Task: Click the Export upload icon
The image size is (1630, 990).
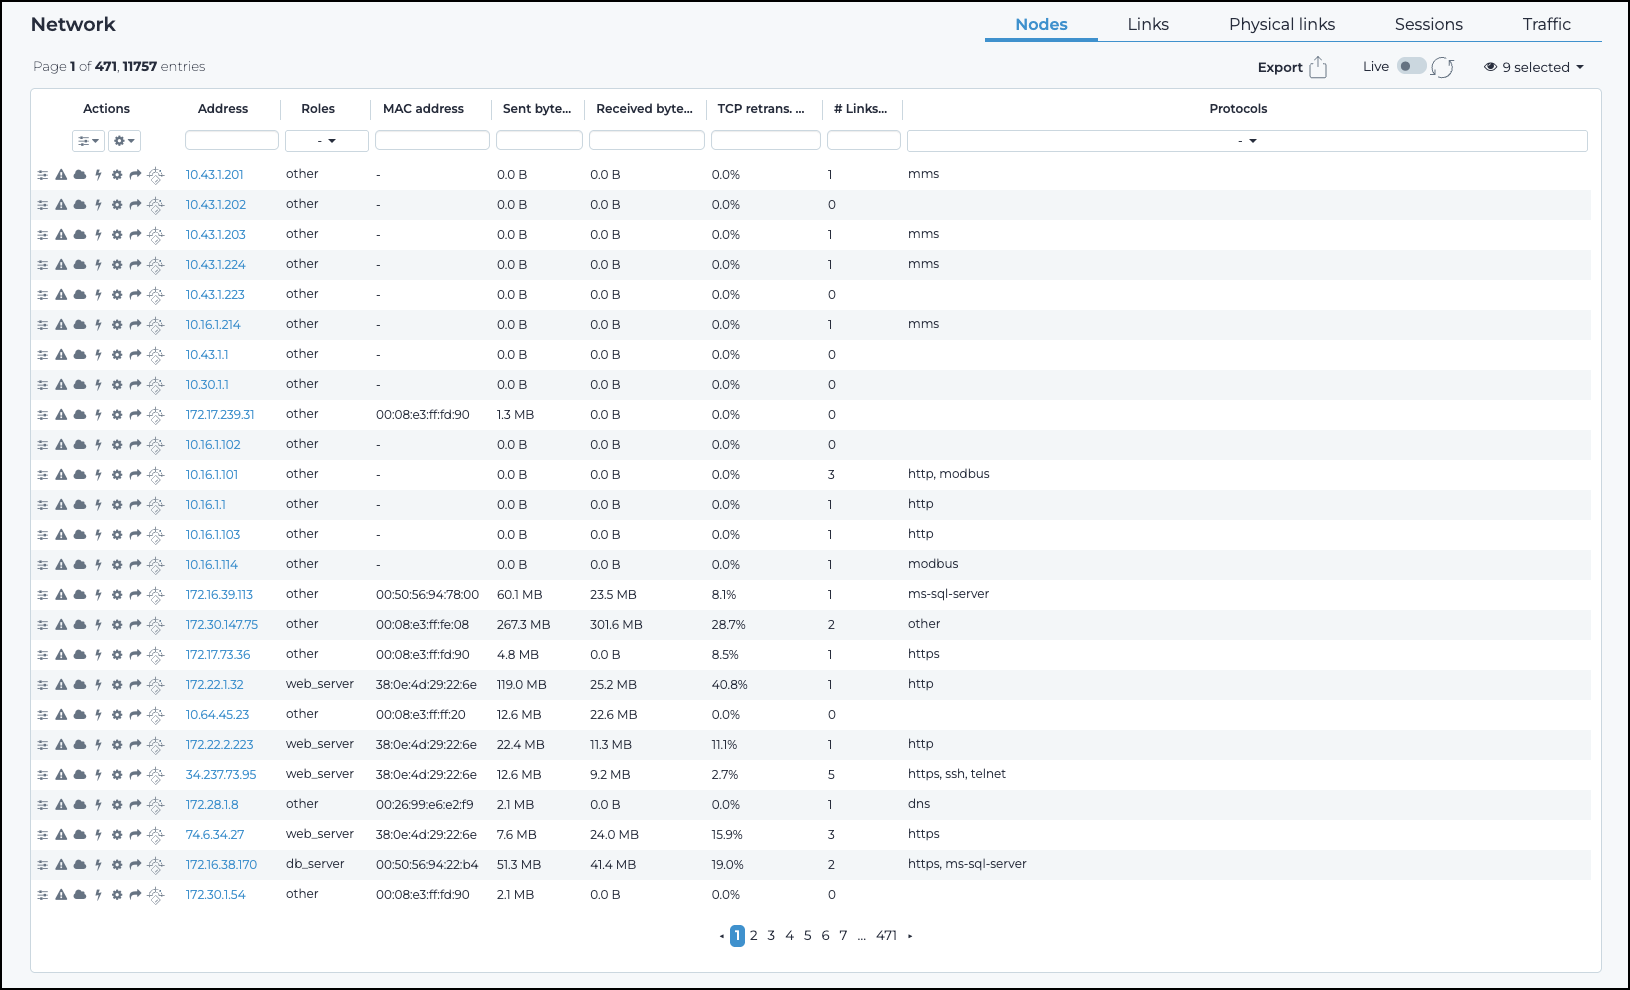Action: (1318, 67)
